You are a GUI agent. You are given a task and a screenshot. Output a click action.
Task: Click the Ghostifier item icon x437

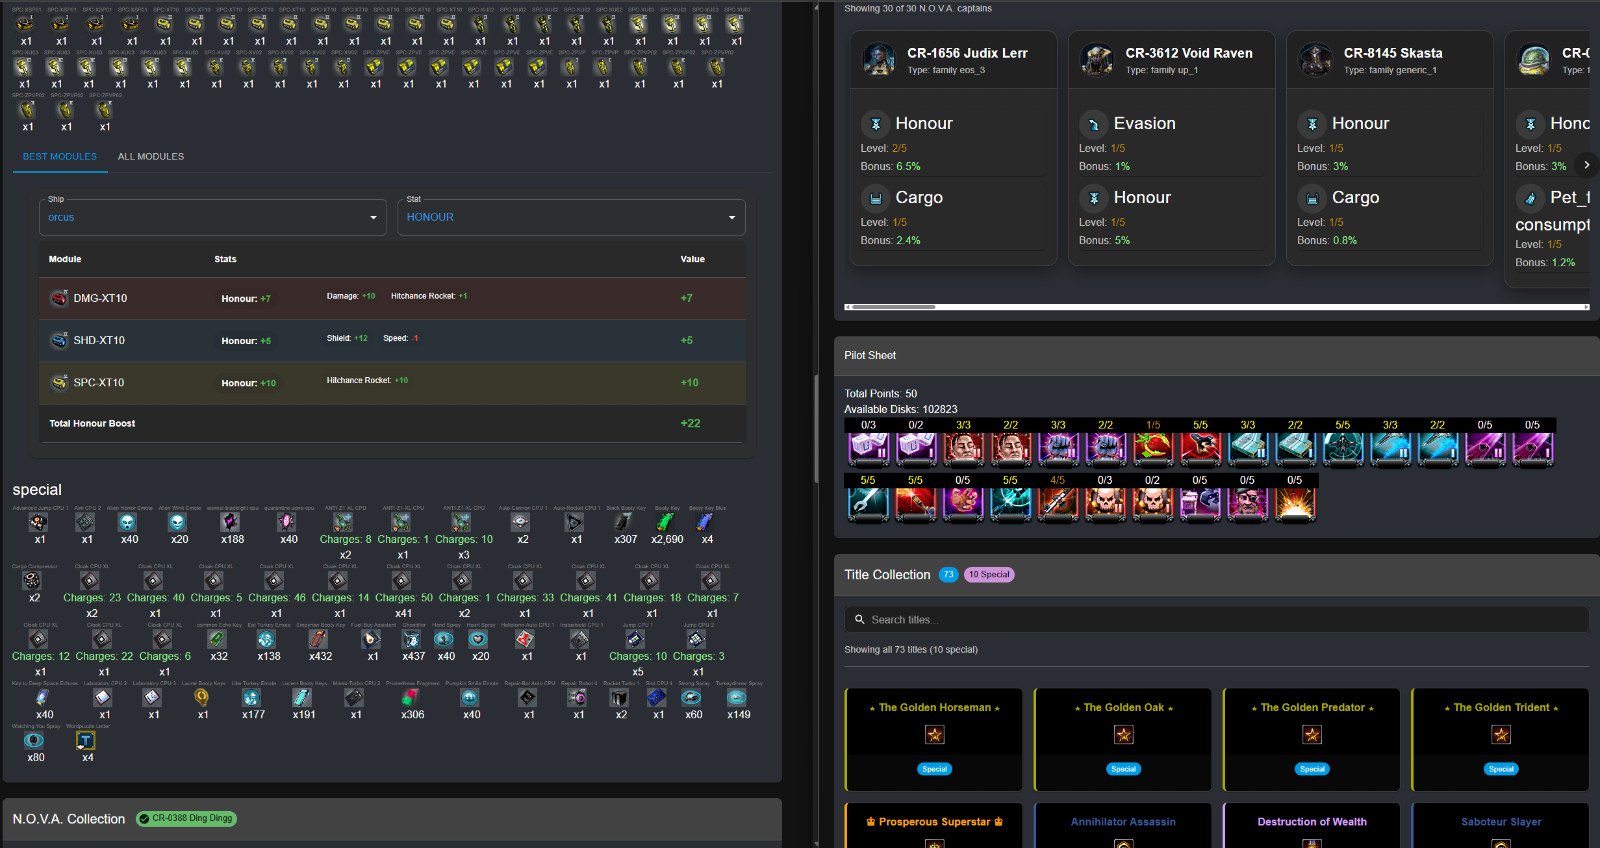413,638
